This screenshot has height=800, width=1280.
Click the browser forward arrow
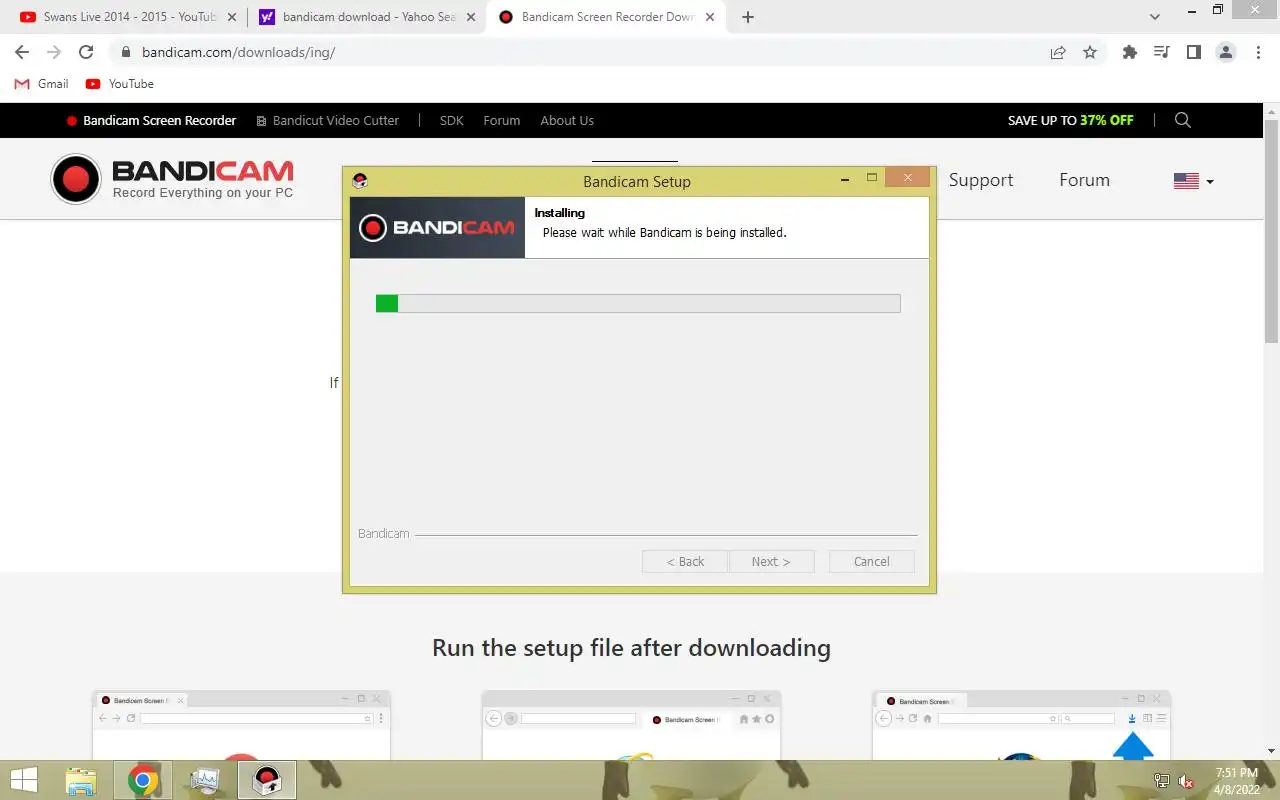click(x=54, y=52)
